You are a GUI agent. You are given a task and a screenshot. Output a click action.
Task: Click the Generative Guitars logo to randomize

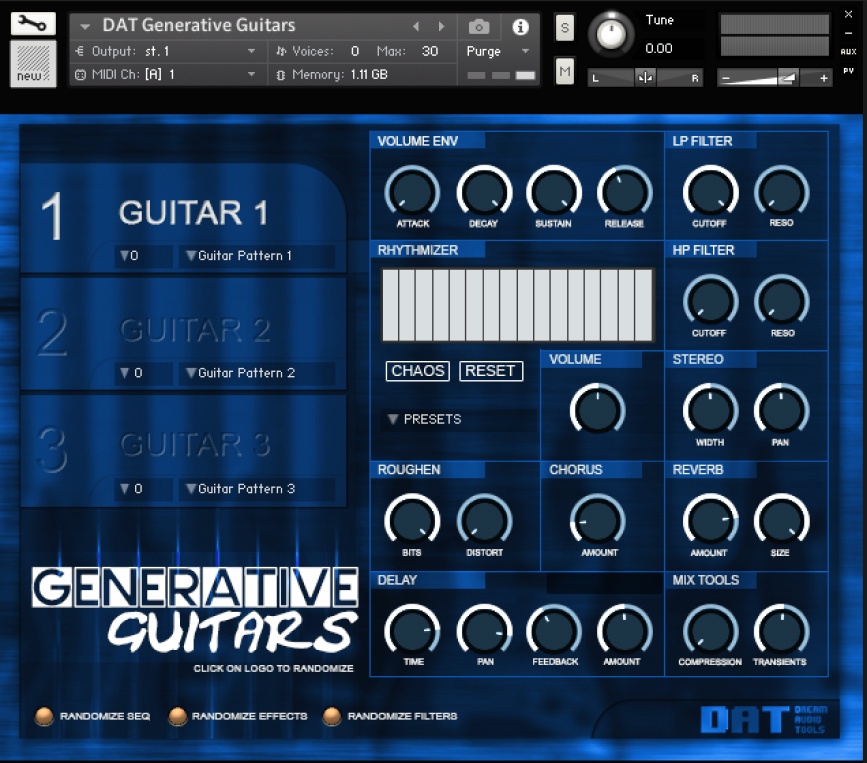(195, 609)
